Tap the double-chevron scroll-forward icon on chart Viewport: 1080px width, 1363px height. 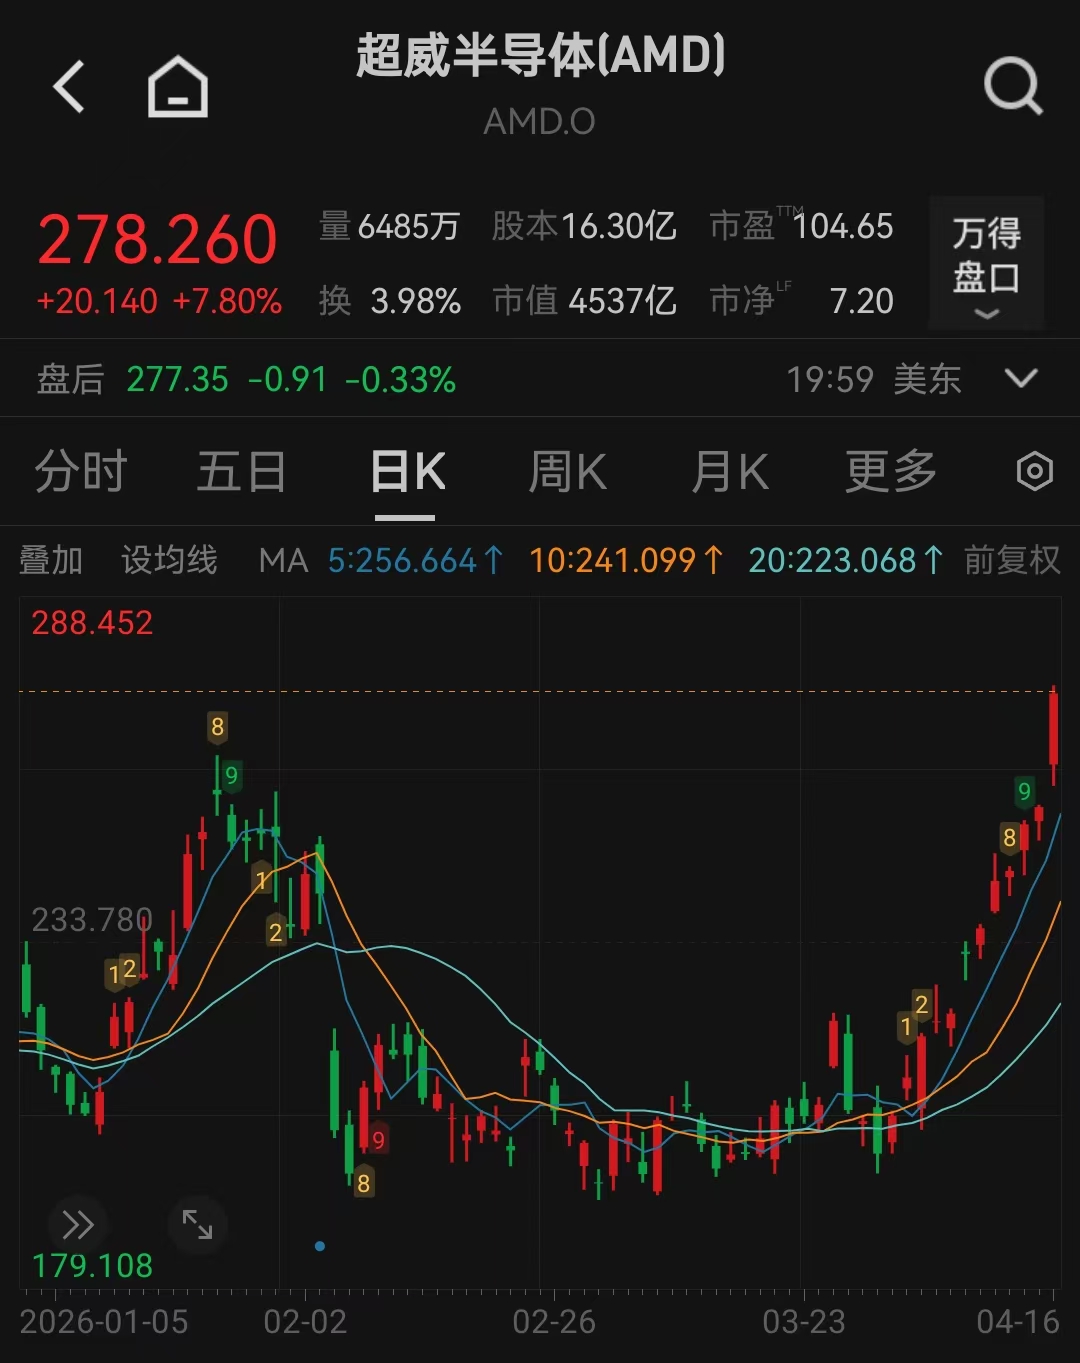pyautogui.click(x=77, y=1224)
